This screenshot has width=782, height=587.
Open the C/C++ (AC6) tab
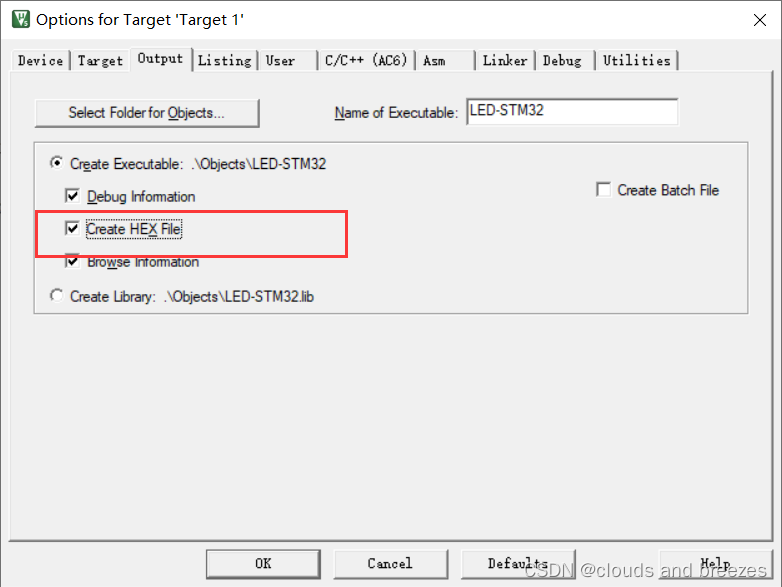pos(366,61)
